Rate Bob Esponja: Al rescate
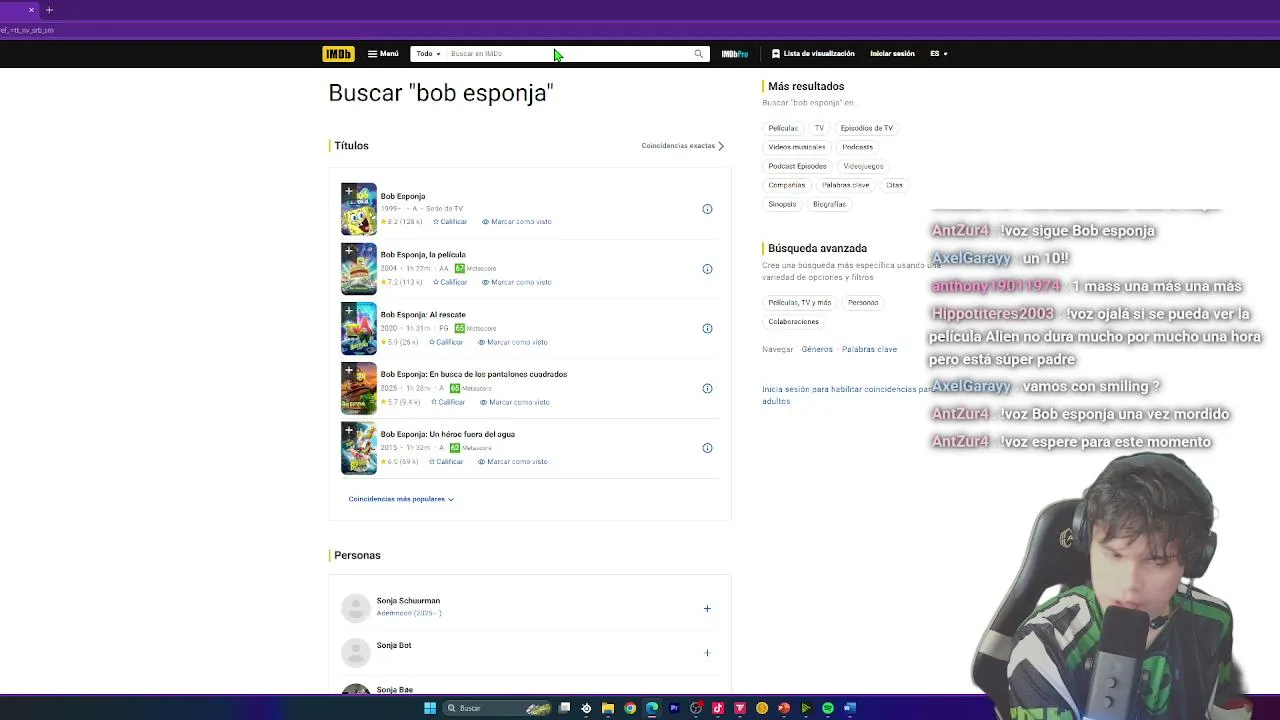The width and height of the screenshot is (1280, 720). [x=446, y=342]
